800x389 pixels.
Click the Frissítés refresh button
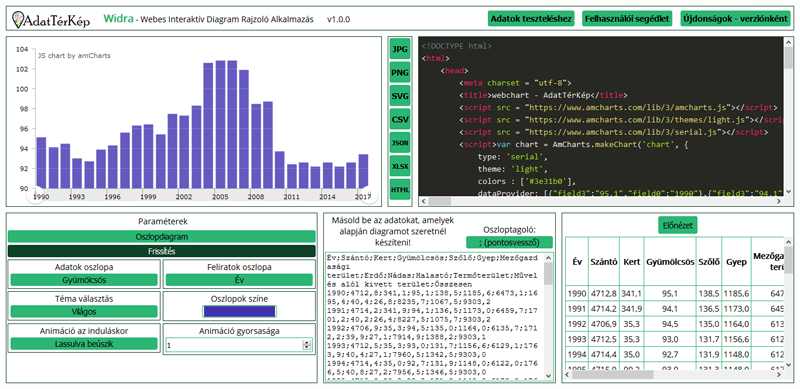[162, 251]
